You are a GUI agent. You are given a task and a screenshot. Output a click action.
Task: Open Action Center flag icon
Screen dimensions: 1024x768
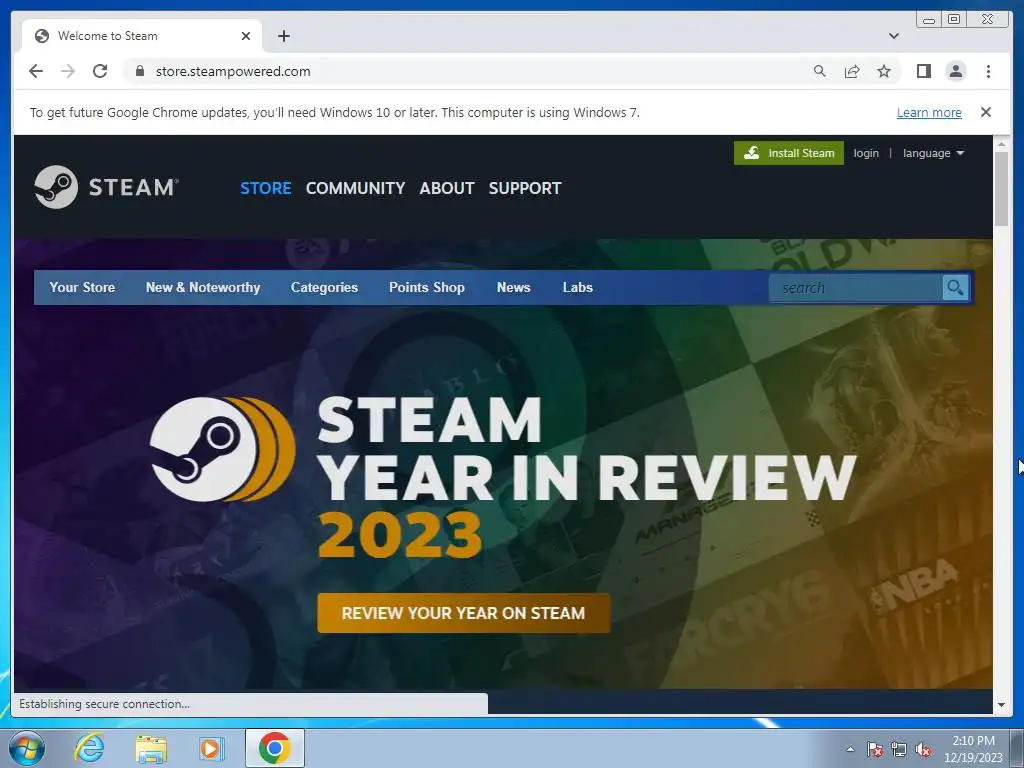point(875,749)
